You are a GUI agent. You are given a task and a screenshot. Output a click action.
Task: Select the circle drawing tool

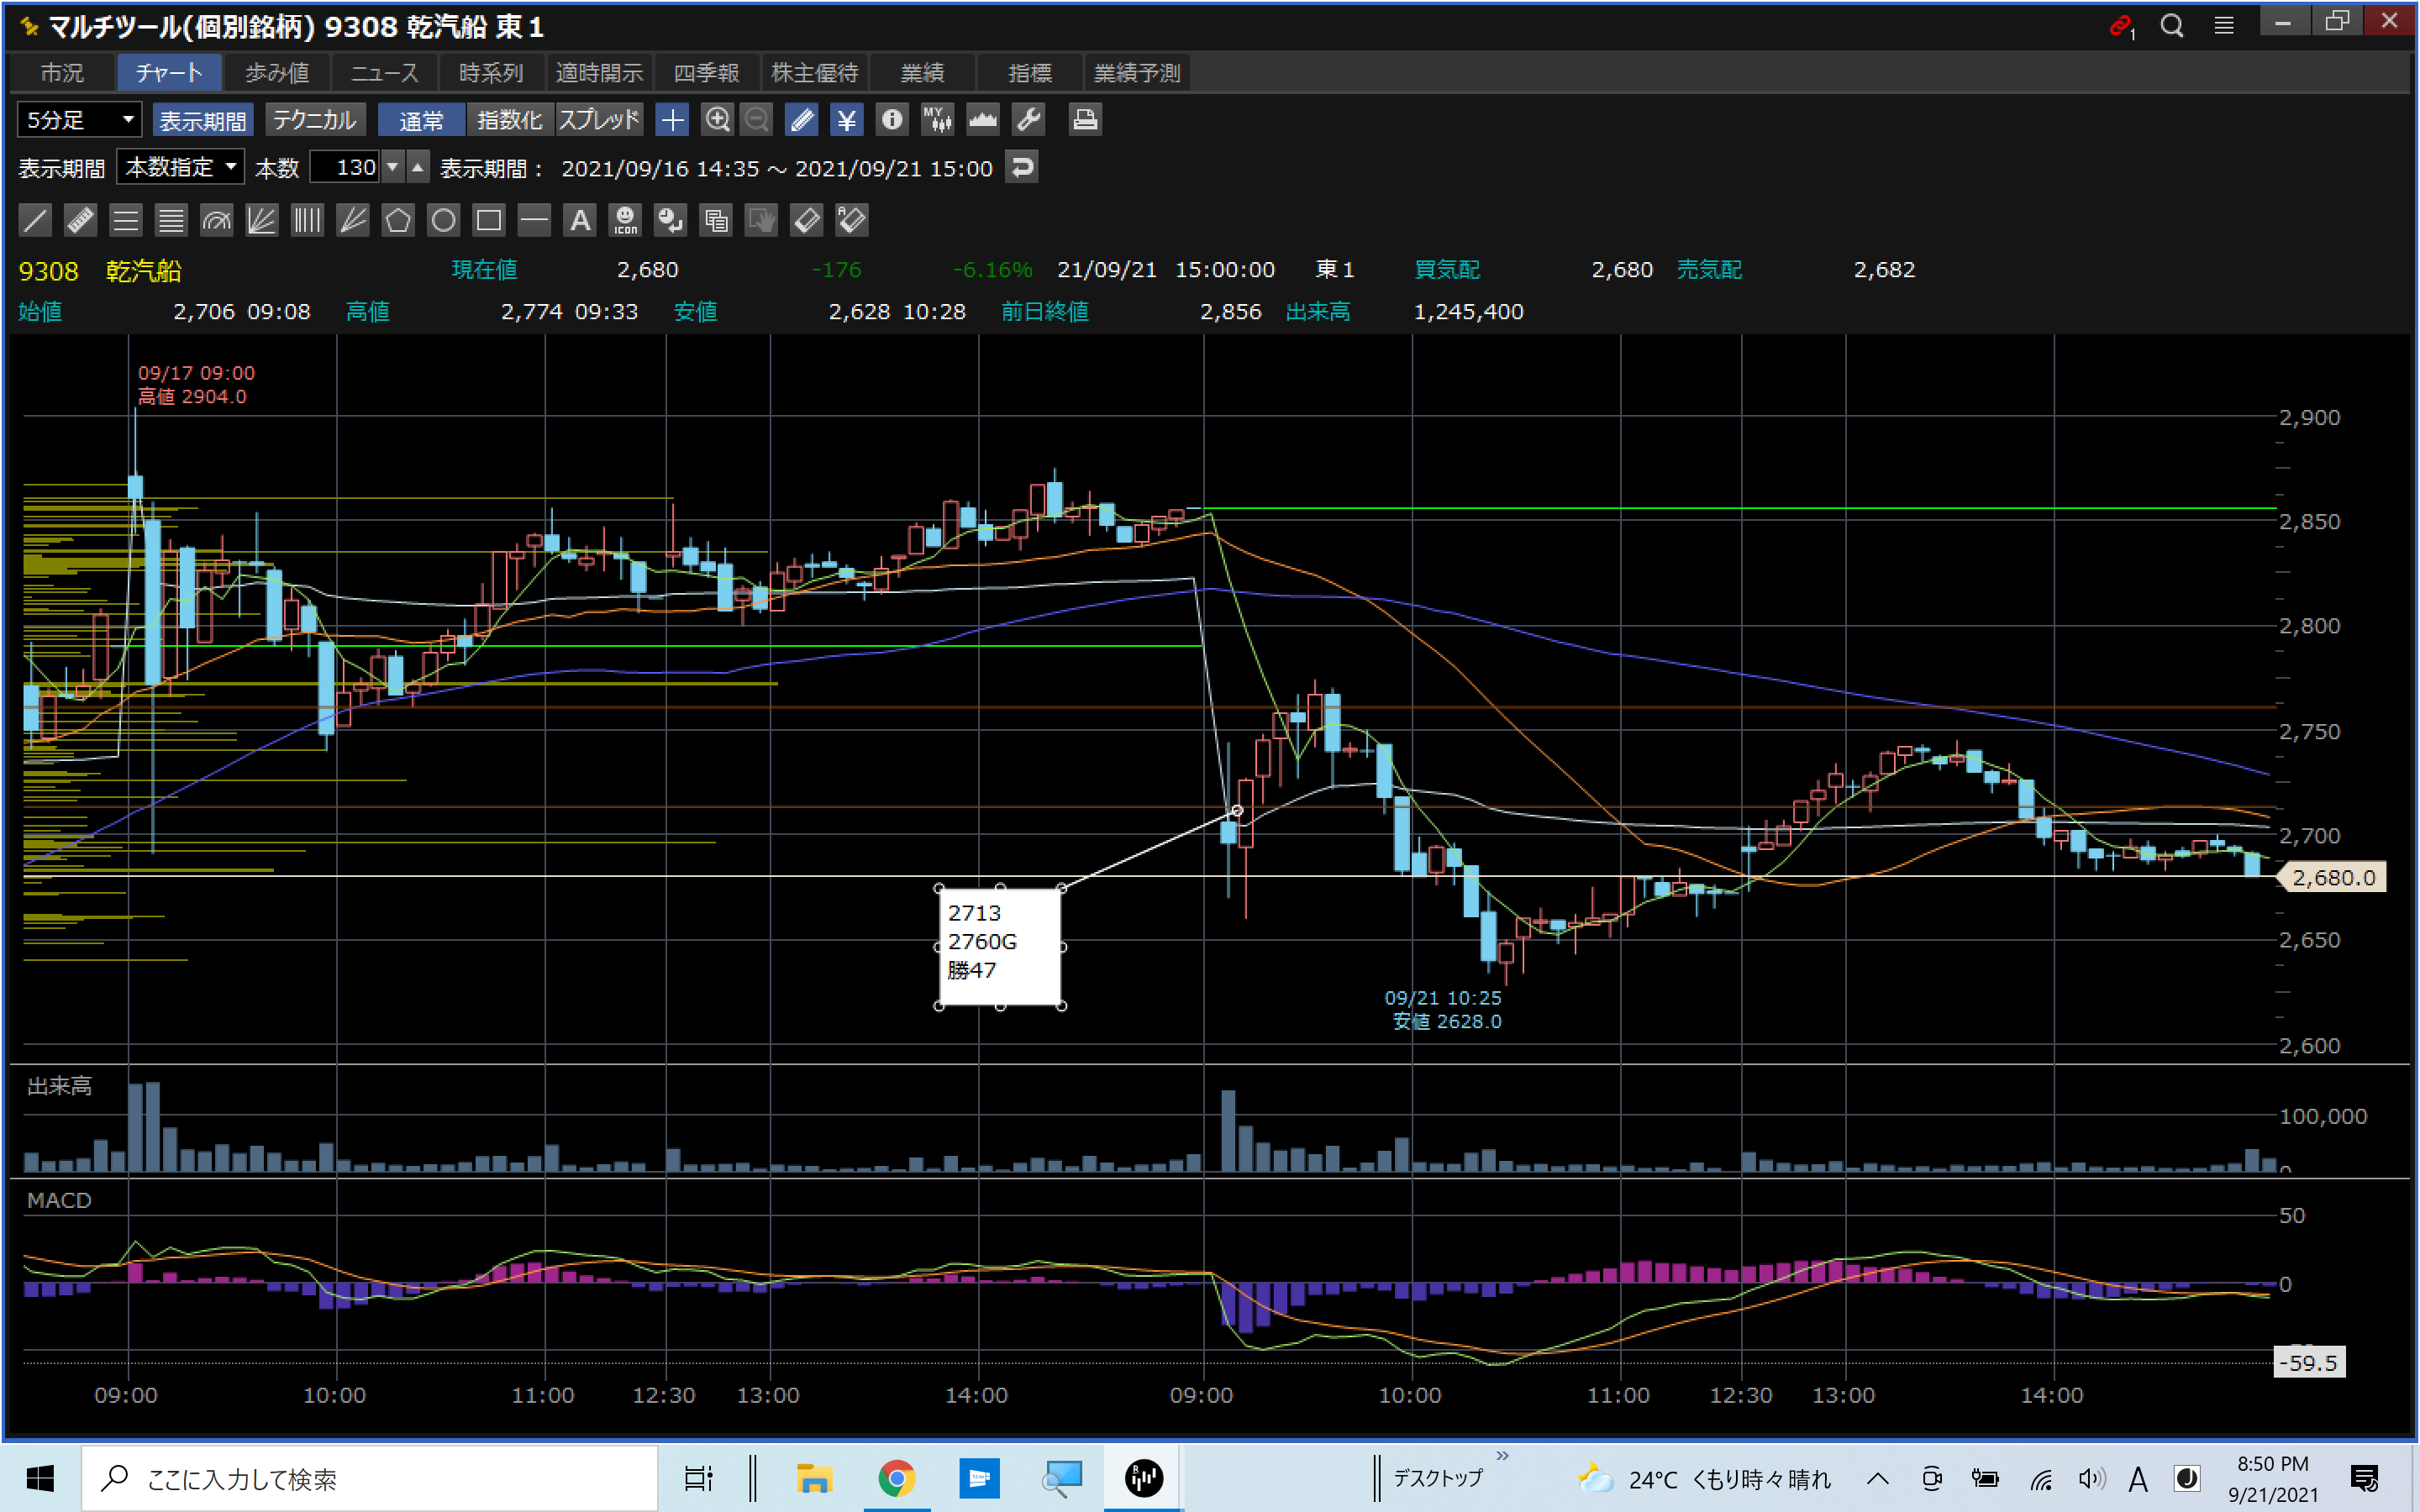click(x=443, y=220)
